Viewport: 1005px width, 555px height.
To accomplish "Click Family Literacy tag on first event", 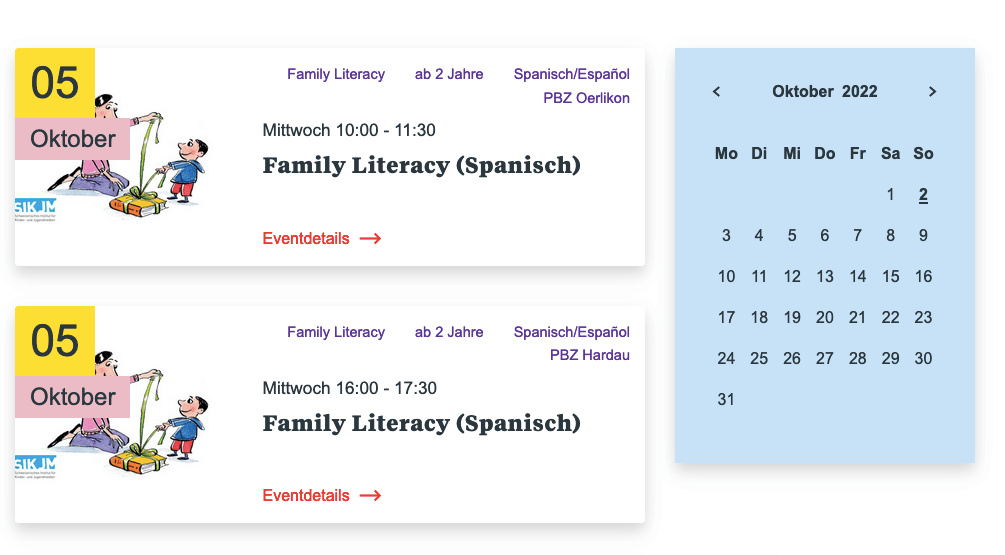I will 336,74.
